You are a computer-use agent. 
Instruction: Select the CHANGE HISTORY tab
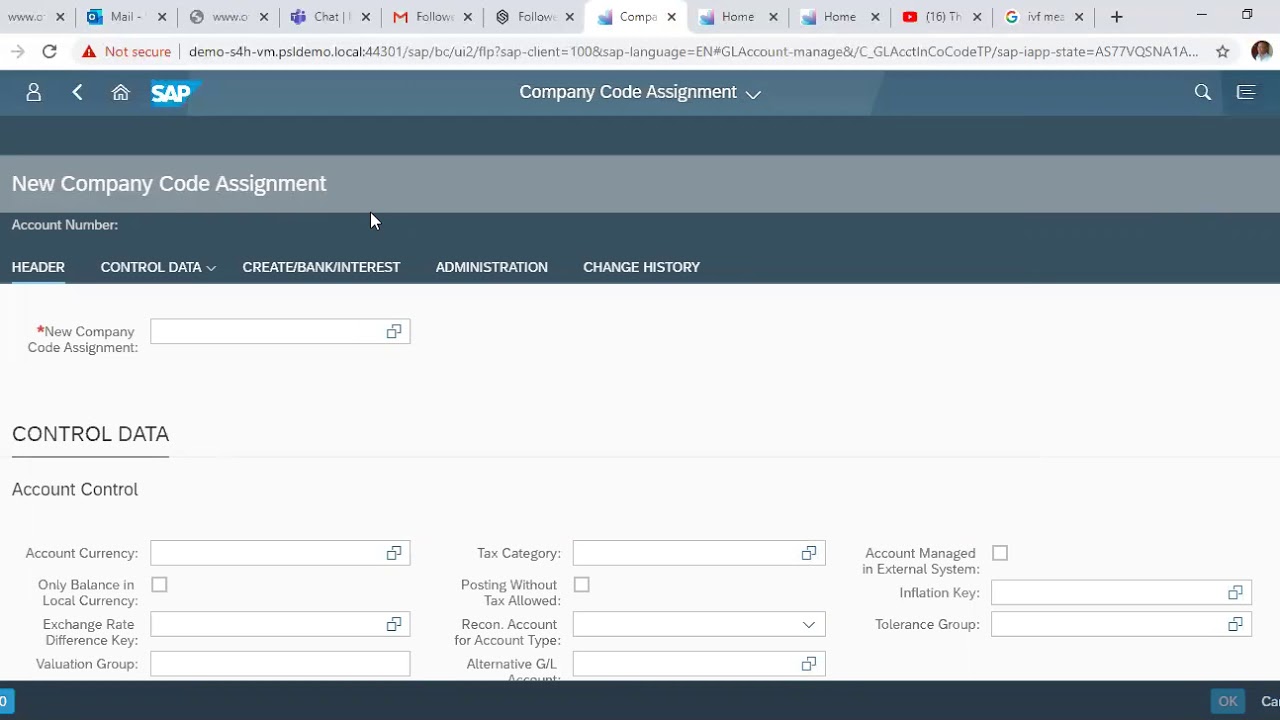(641, 267)
